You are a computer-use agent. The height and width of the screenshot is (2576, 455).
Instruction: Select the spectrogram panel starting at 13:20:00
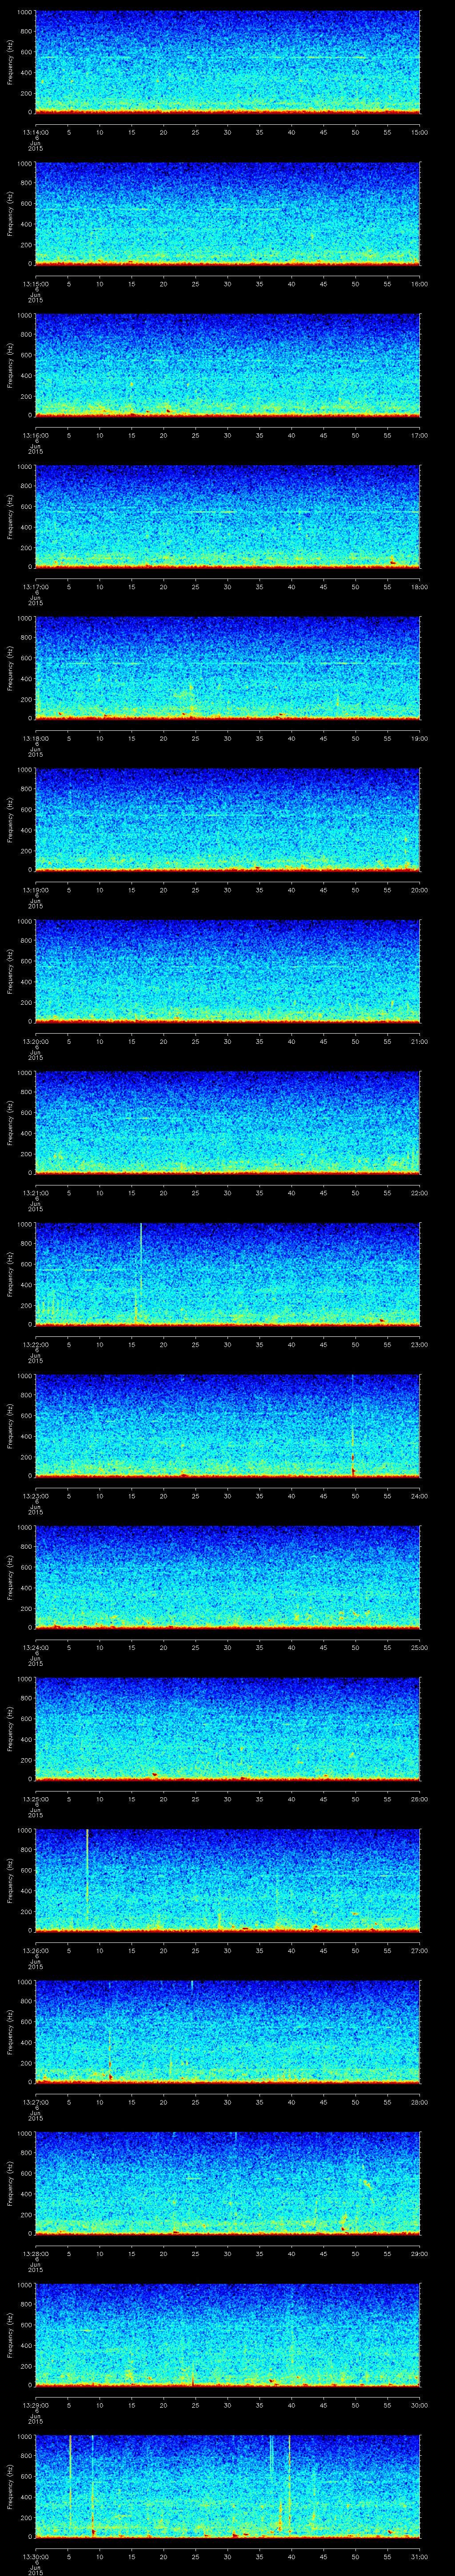tap(228, 971)
